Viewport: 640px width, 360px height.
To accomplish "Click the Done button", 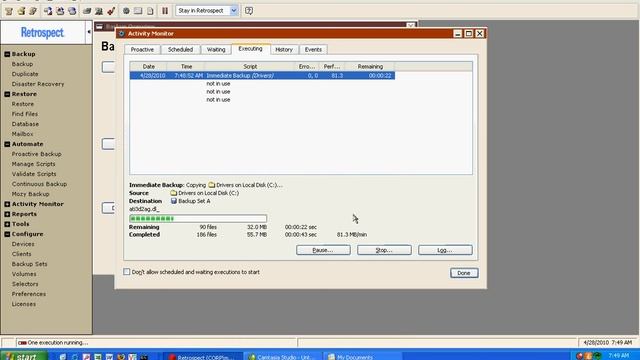I will (x=464, y=273).
